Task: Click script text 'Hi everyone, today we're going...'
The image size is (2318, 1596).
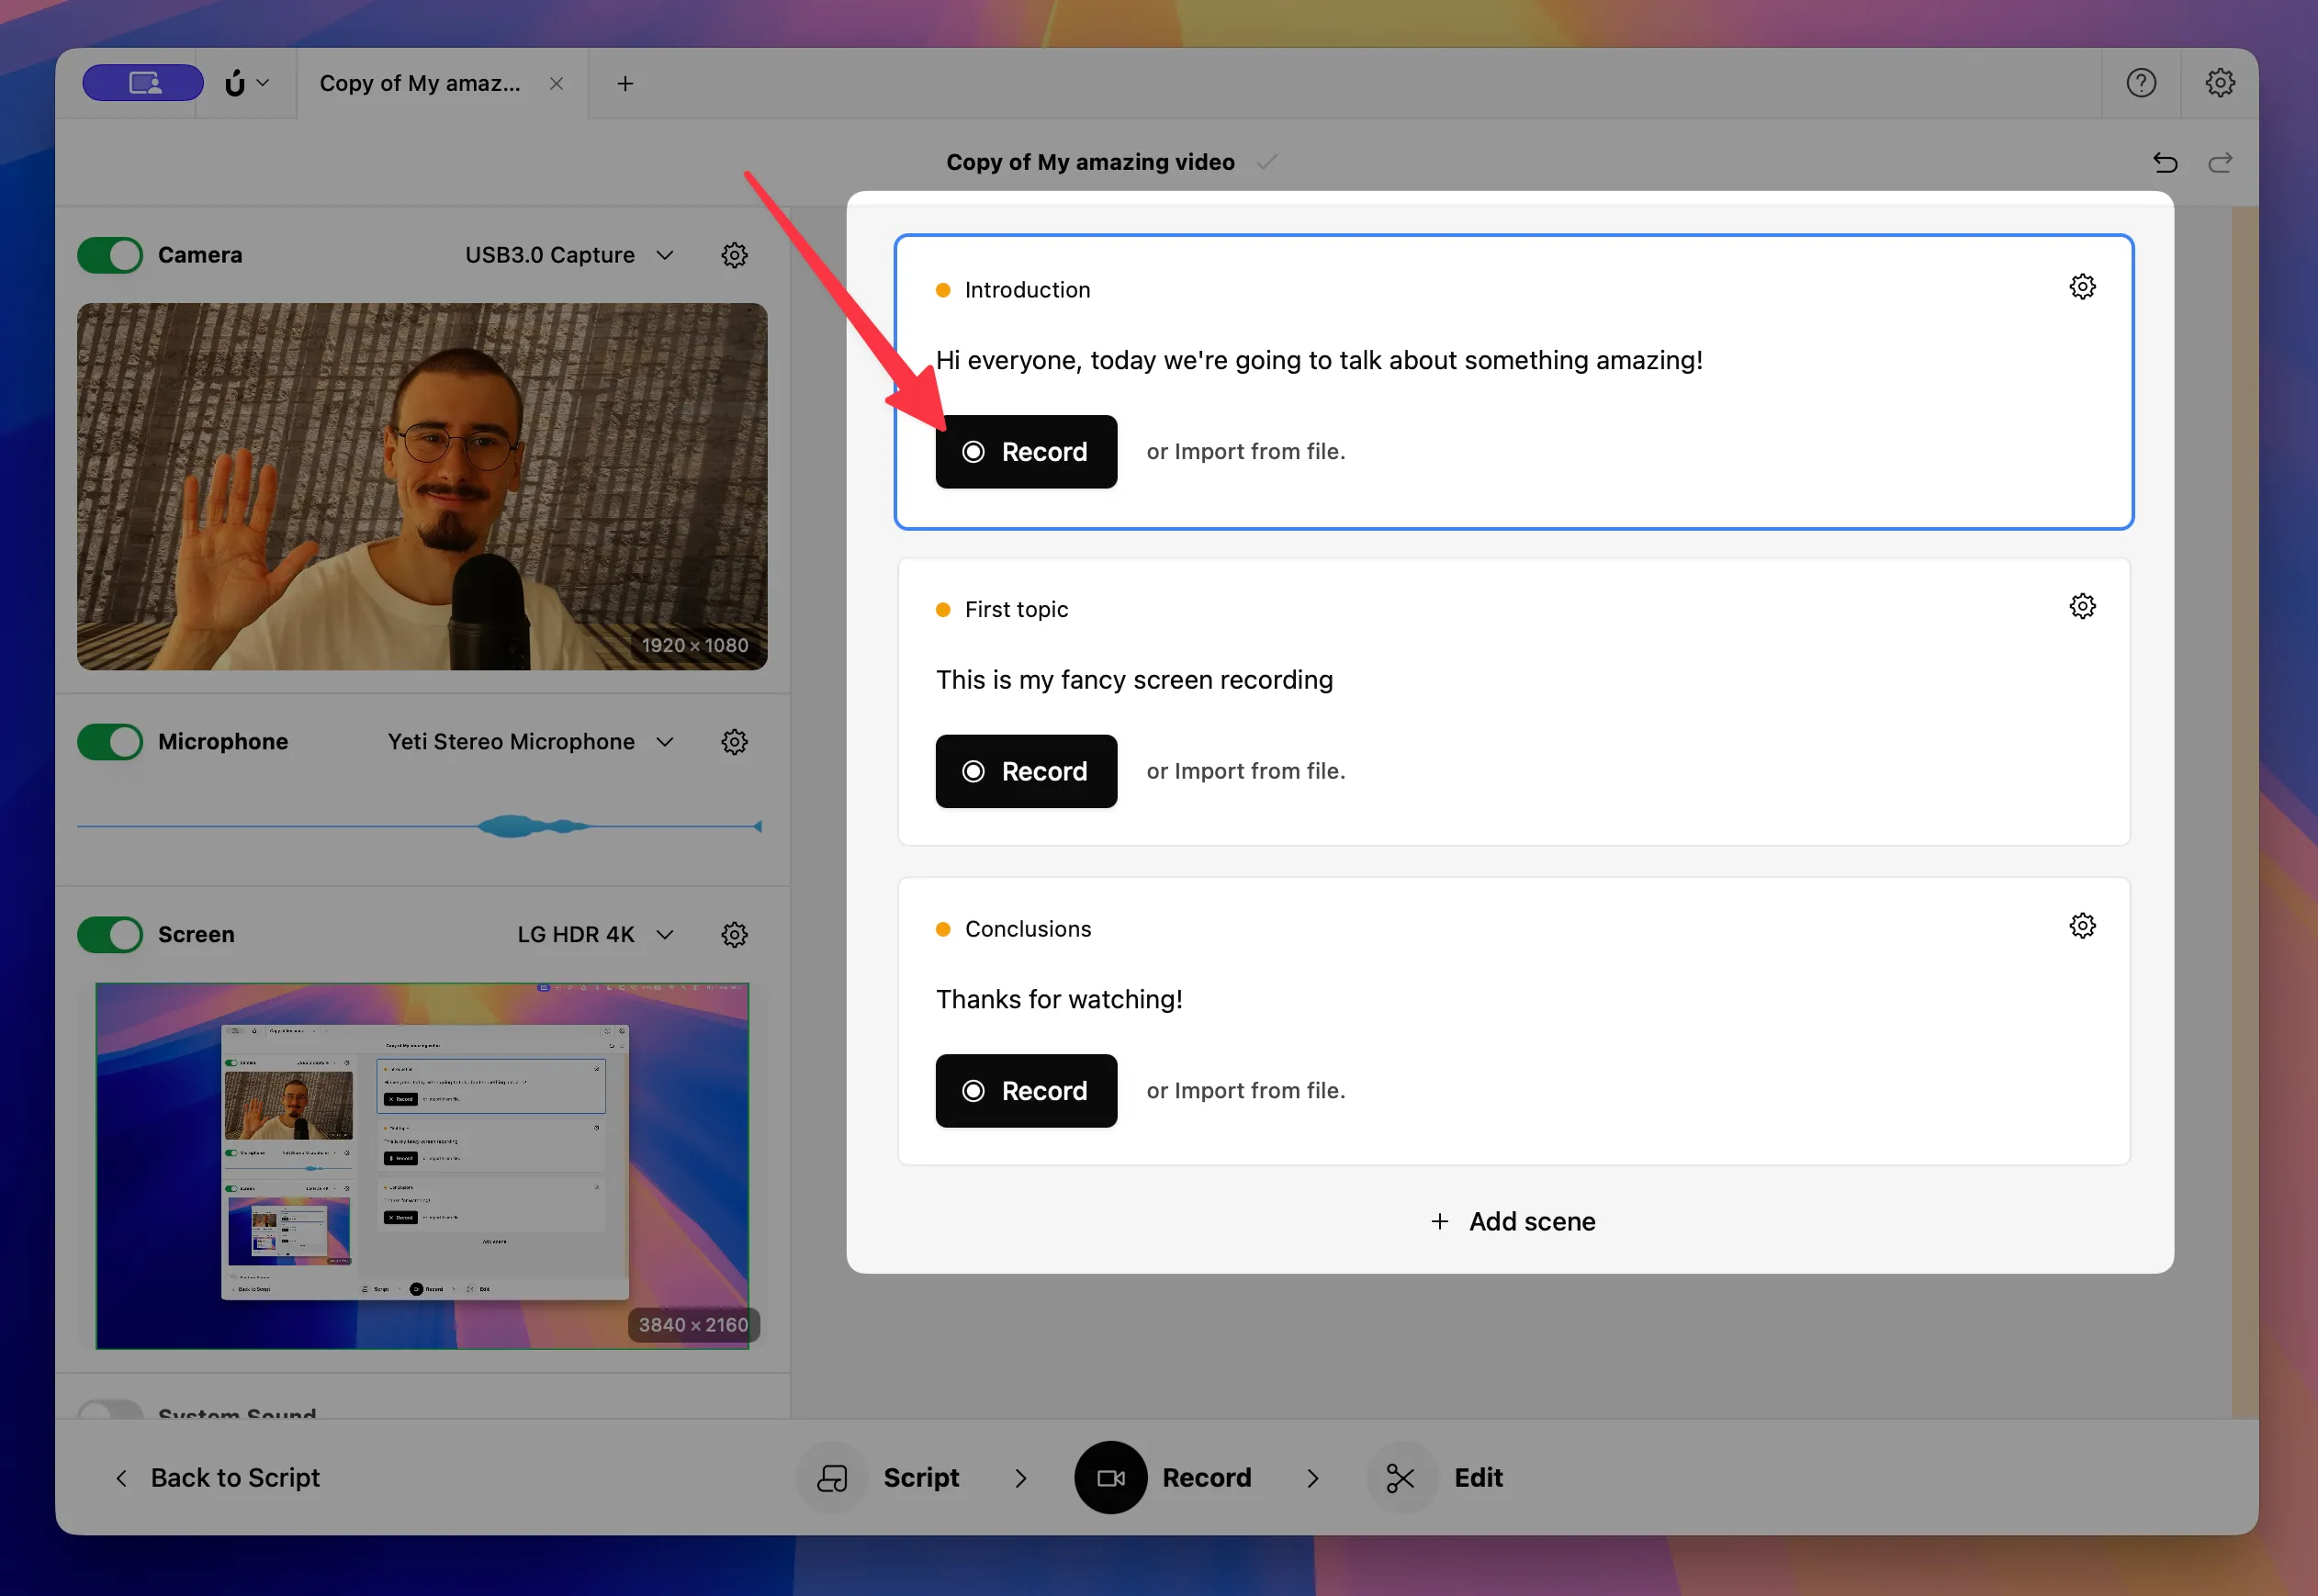Action: click(x=1319, y=360)
